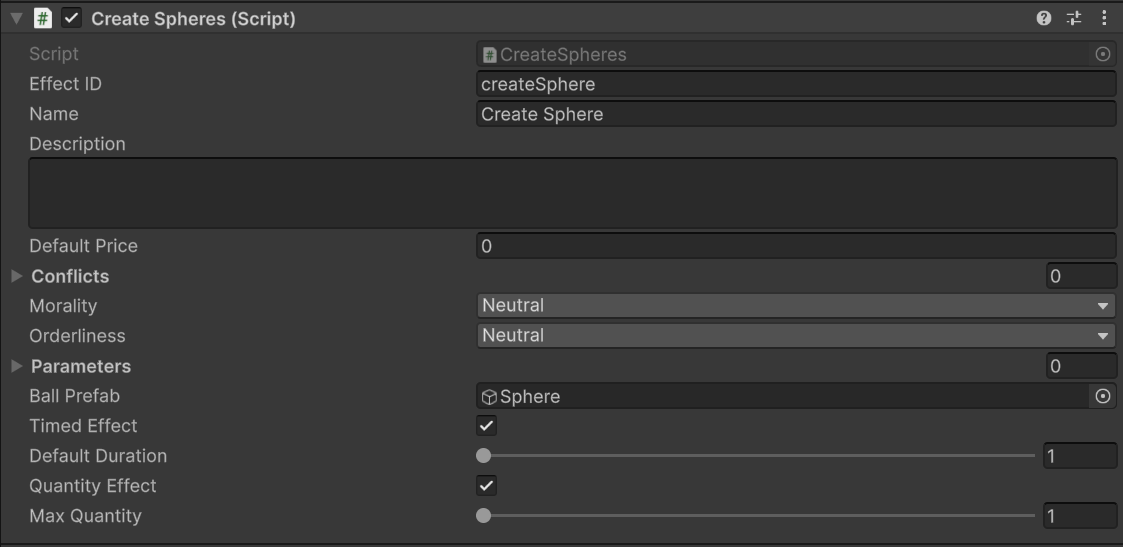1123x547 pixels.
Task: Click the C# script icon in header
Action: click(43, 19)
